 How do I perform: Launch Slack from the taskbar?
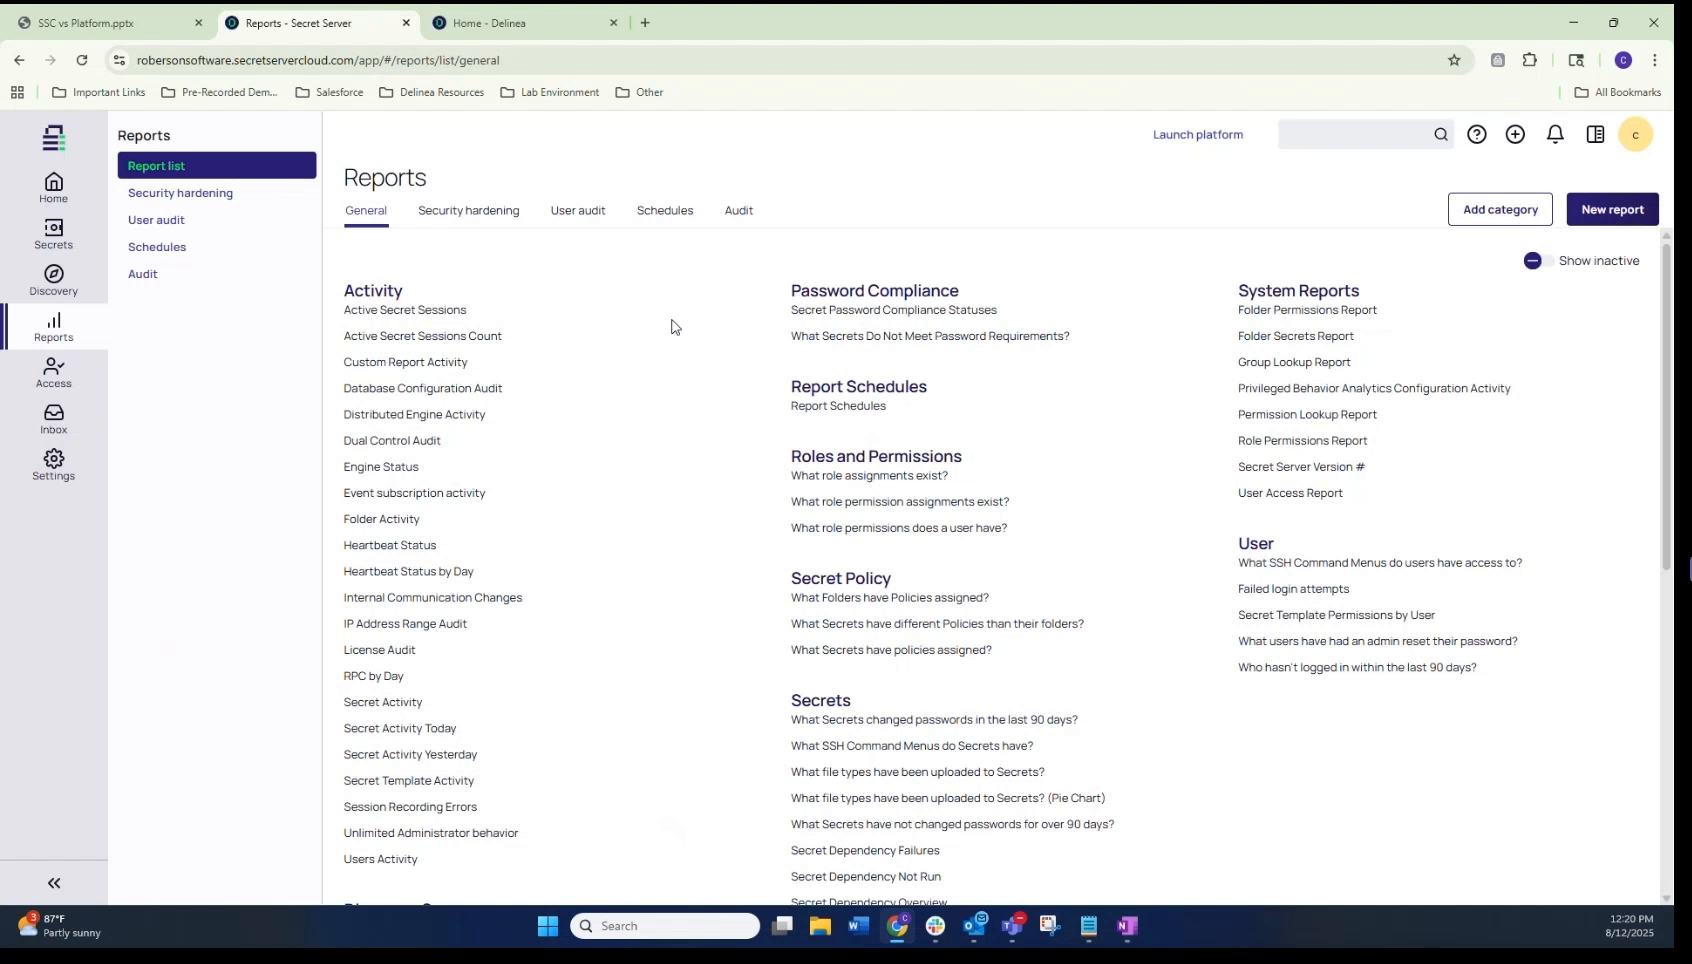click(935, 927)
